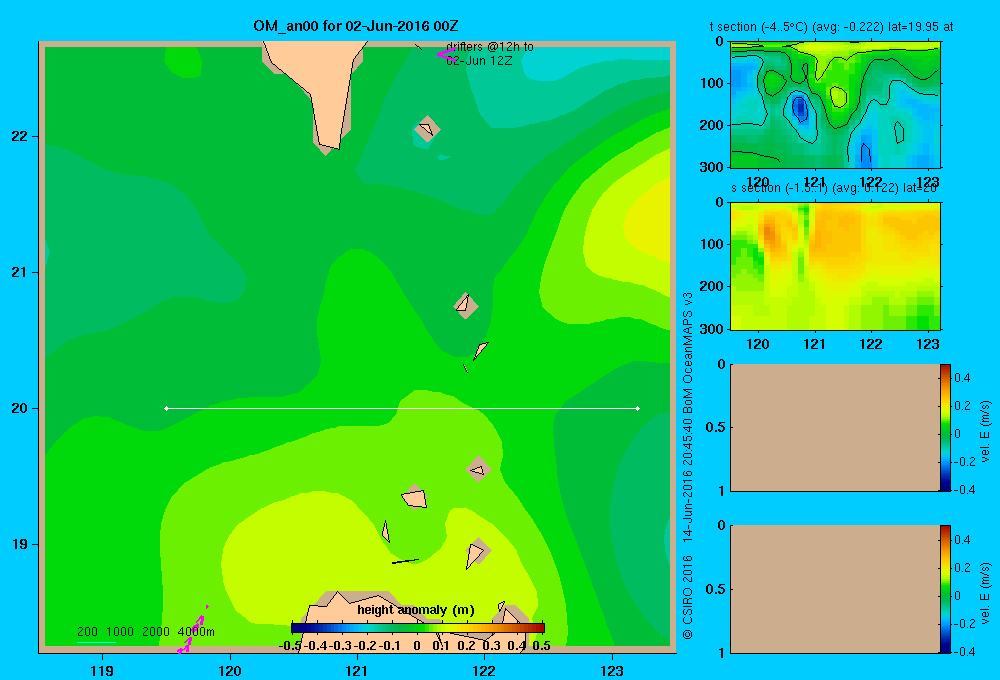Click the 122 longitude tick under s section
This screenshot has width=1000, height=680.
pyautogui.click(x=871, y=344)
